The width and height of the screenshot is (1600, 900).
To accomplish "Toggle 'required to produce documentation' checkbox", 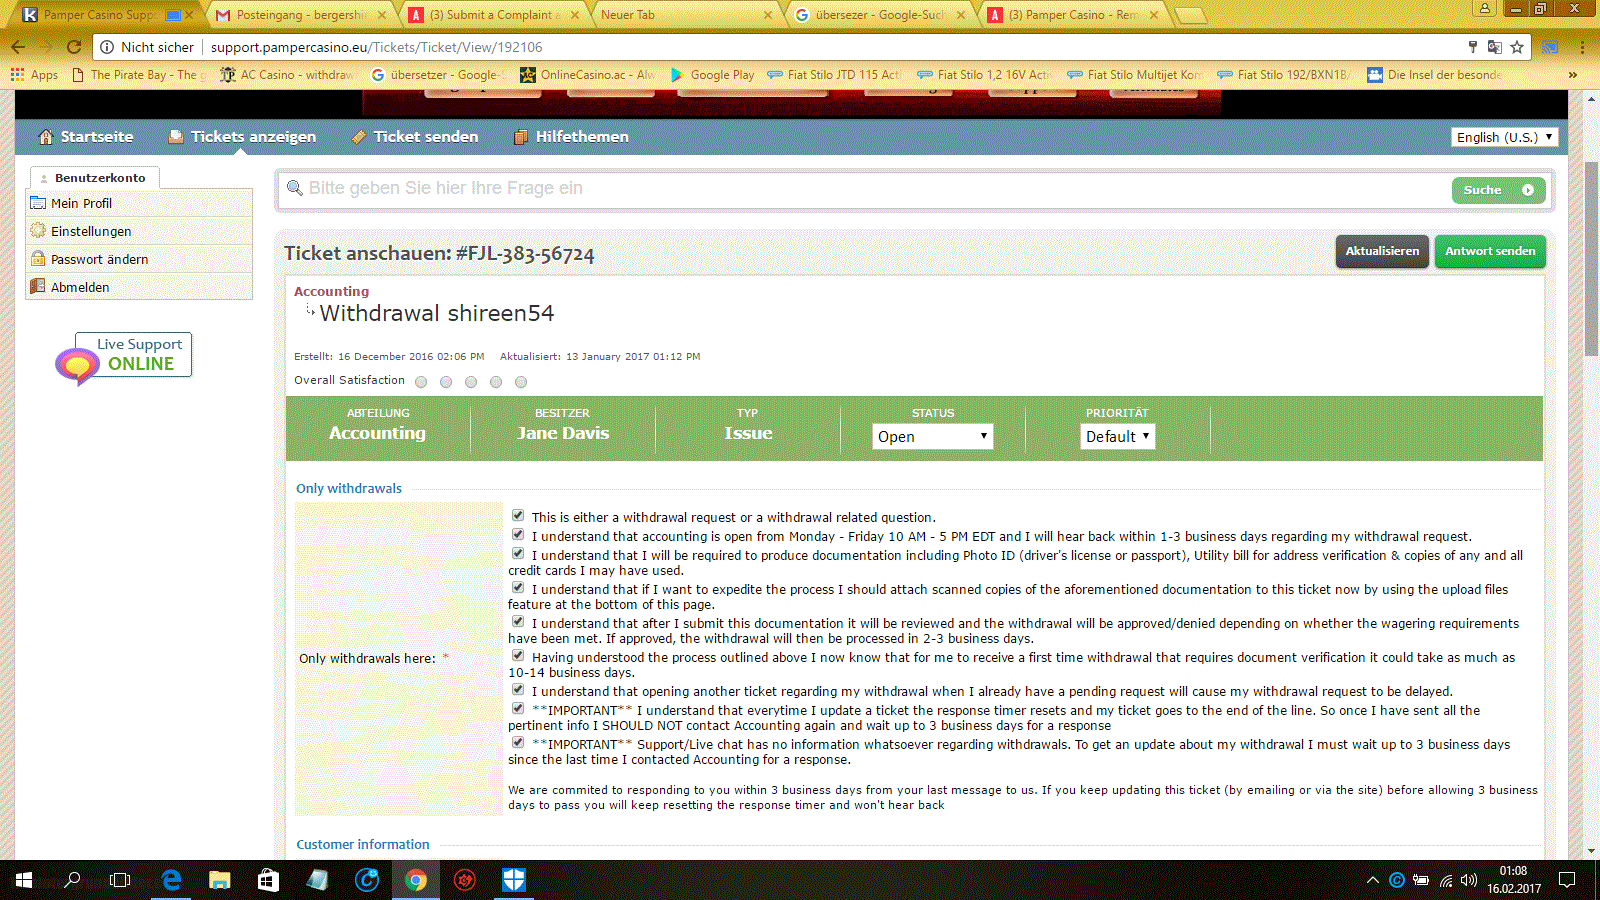I will pos(518,554).
